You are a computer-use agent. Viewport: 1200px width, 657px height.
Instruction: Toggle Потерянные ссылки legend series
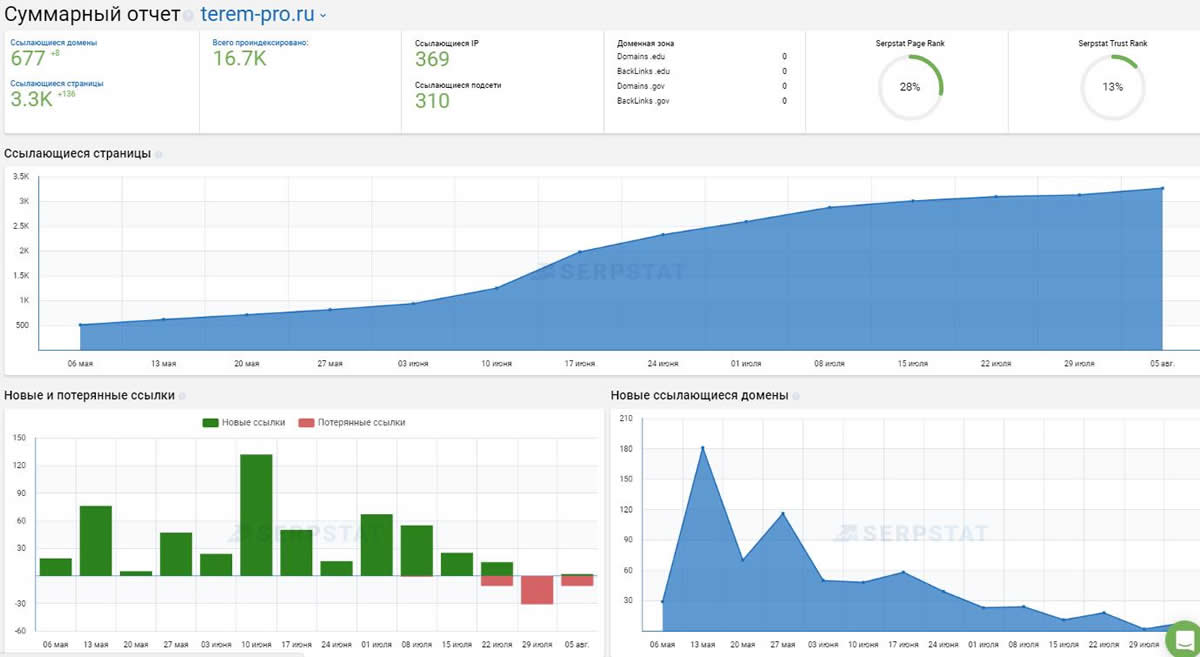[x=361, y=422]
